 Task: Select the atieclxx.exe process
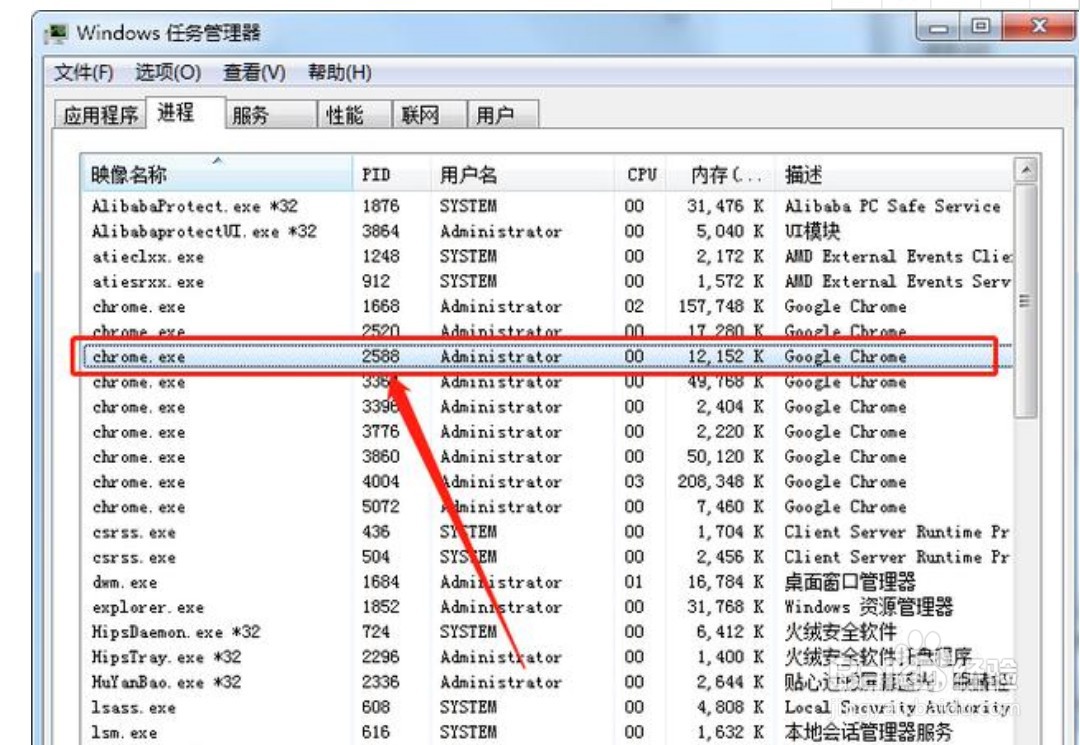[547, 257]
